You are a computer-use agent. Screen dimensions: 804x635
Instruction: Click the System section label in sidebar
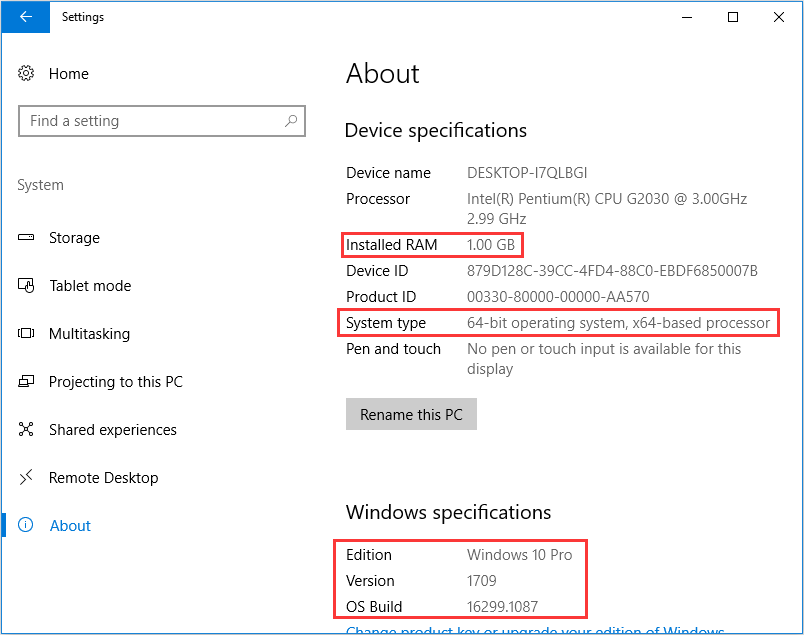[x=41, y=185]
